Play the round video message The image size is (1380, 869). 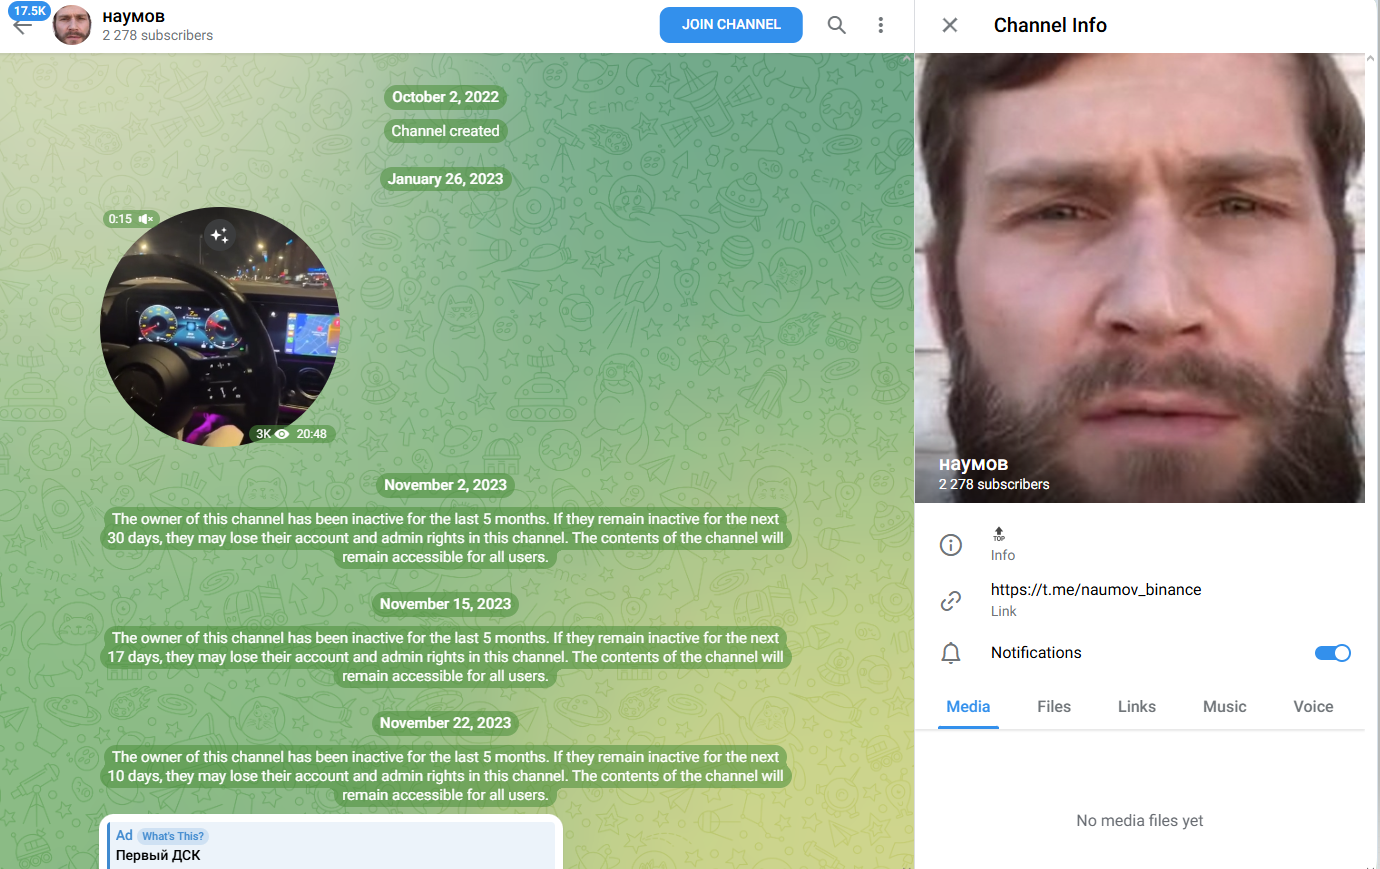220,327
